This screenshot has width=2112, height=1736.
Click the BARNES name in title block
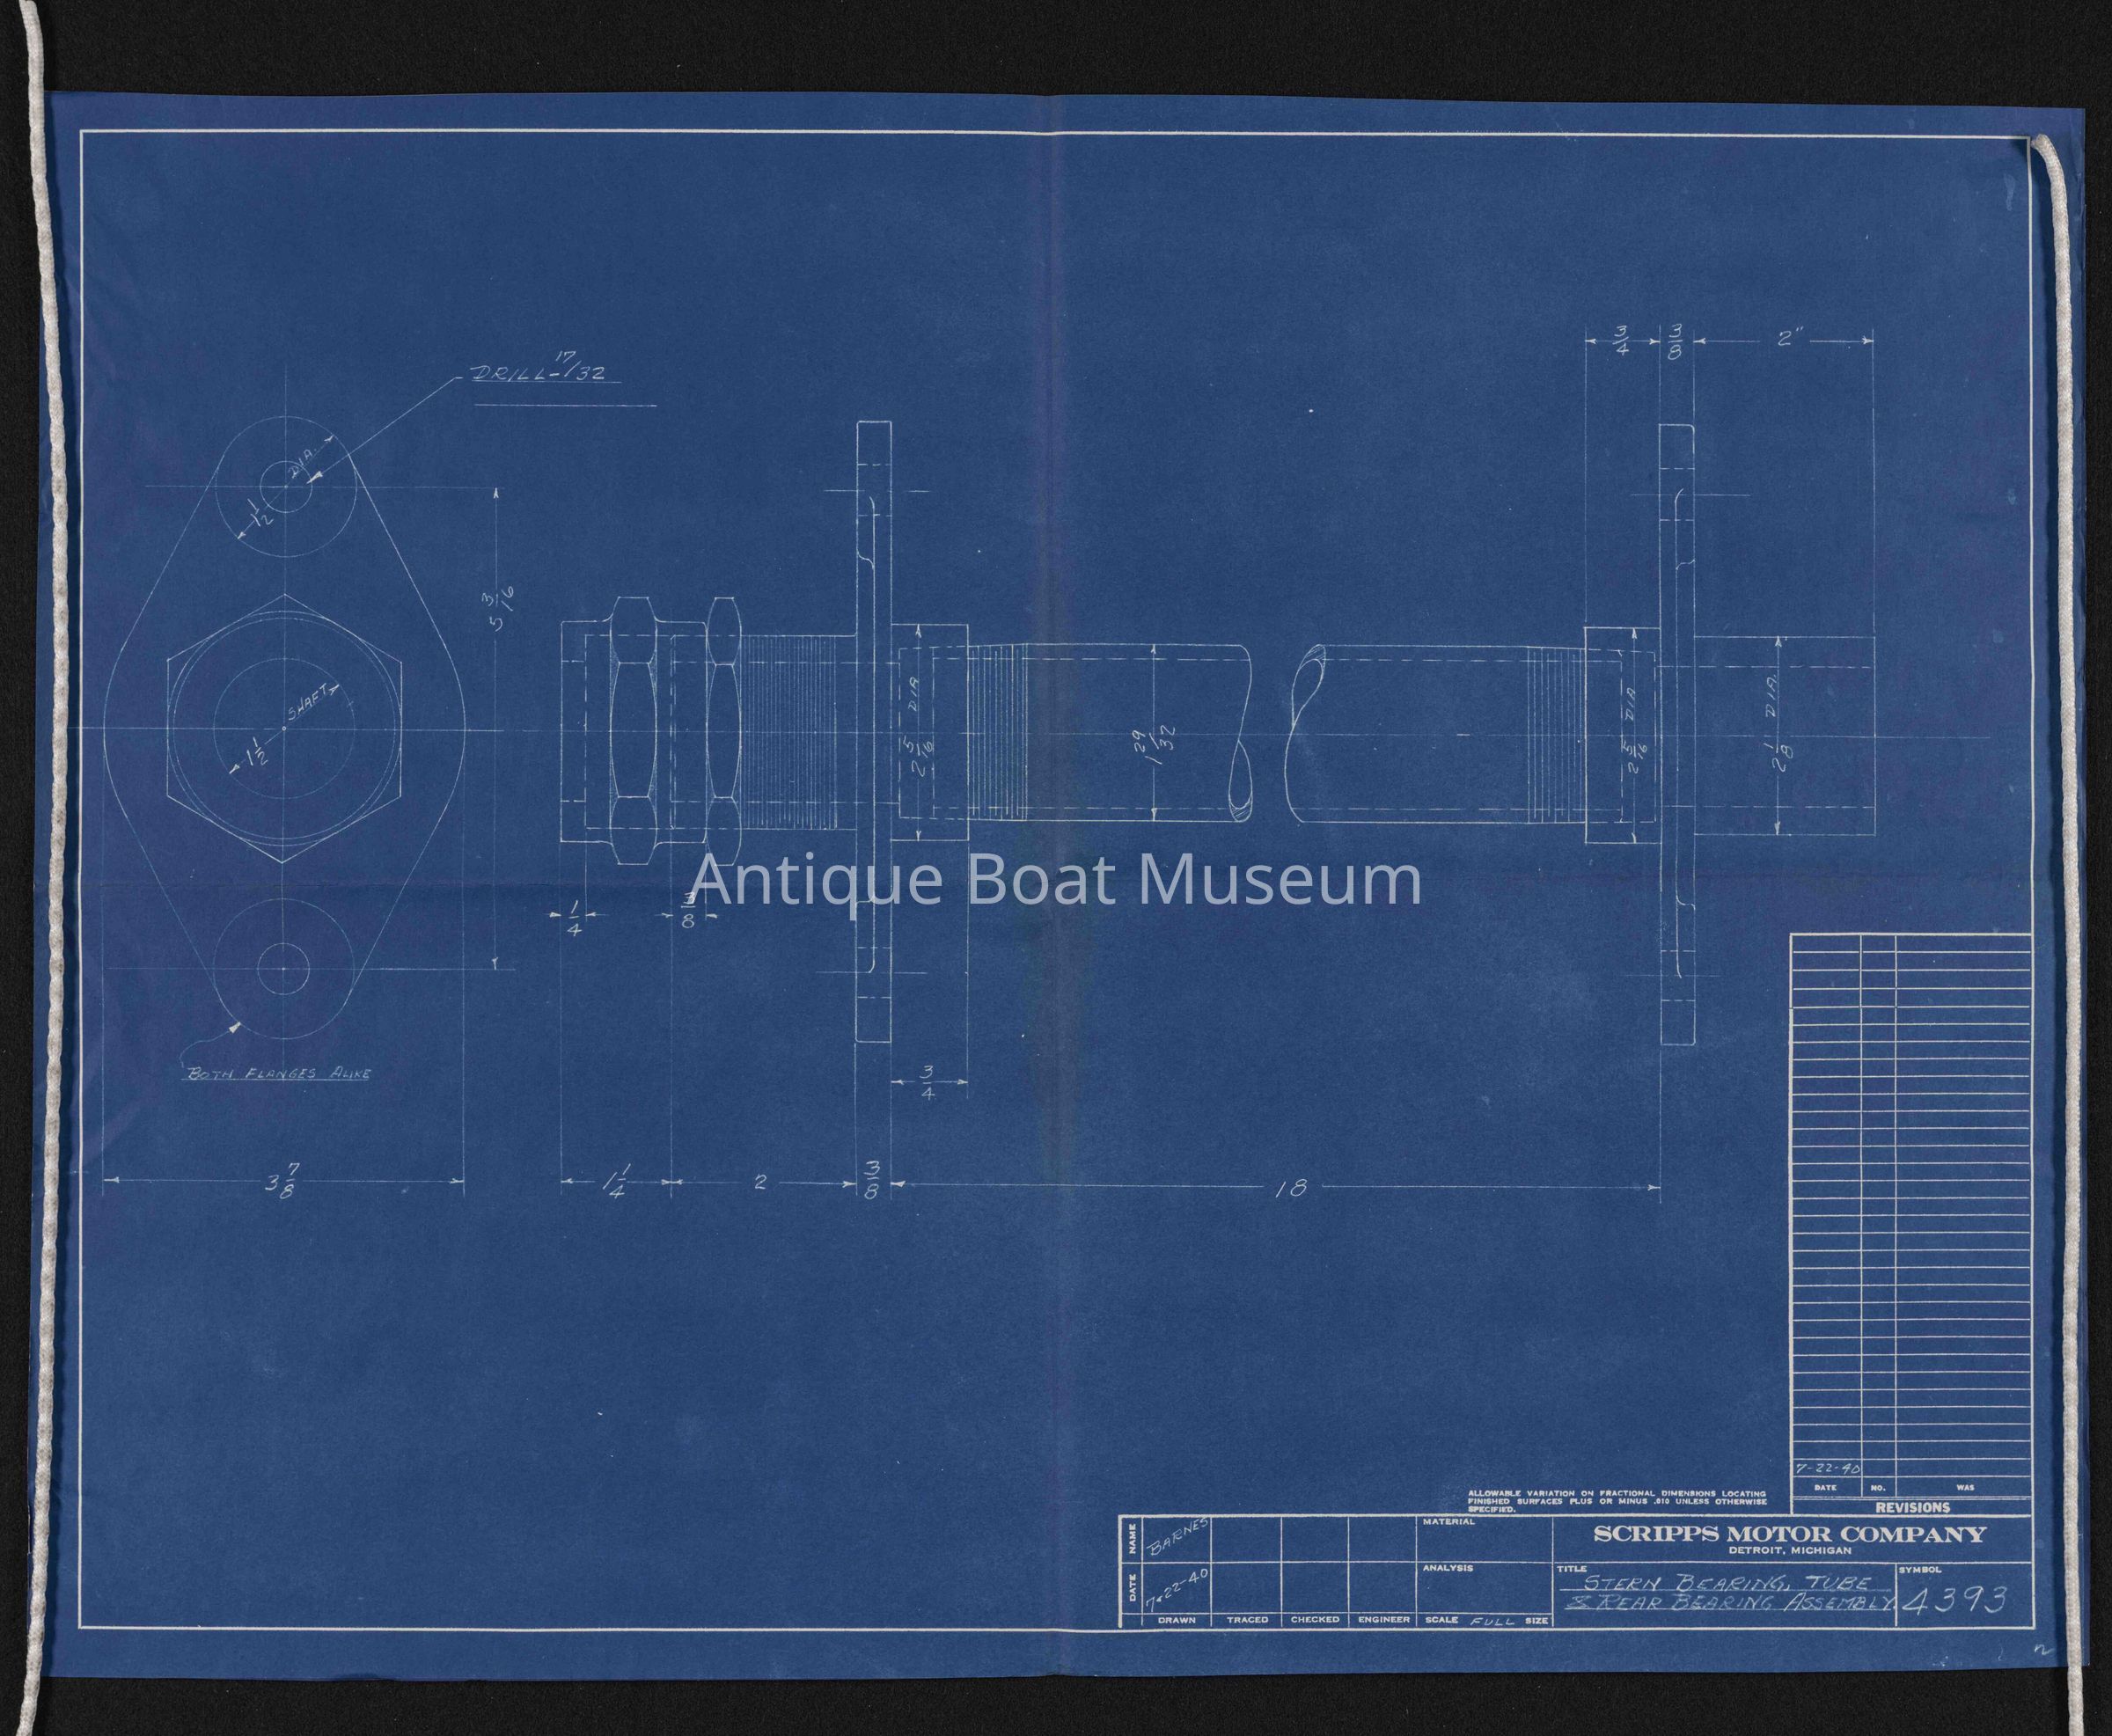click(x=1178, y=1535)
